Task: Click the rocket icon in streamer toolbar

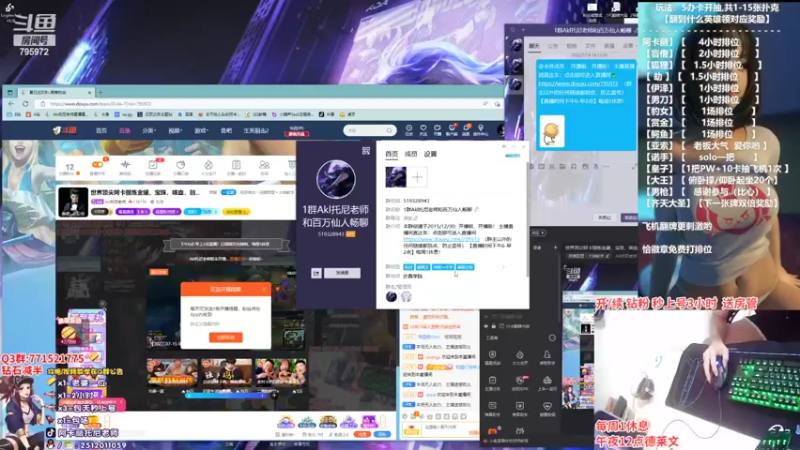Action: point(208,165)
